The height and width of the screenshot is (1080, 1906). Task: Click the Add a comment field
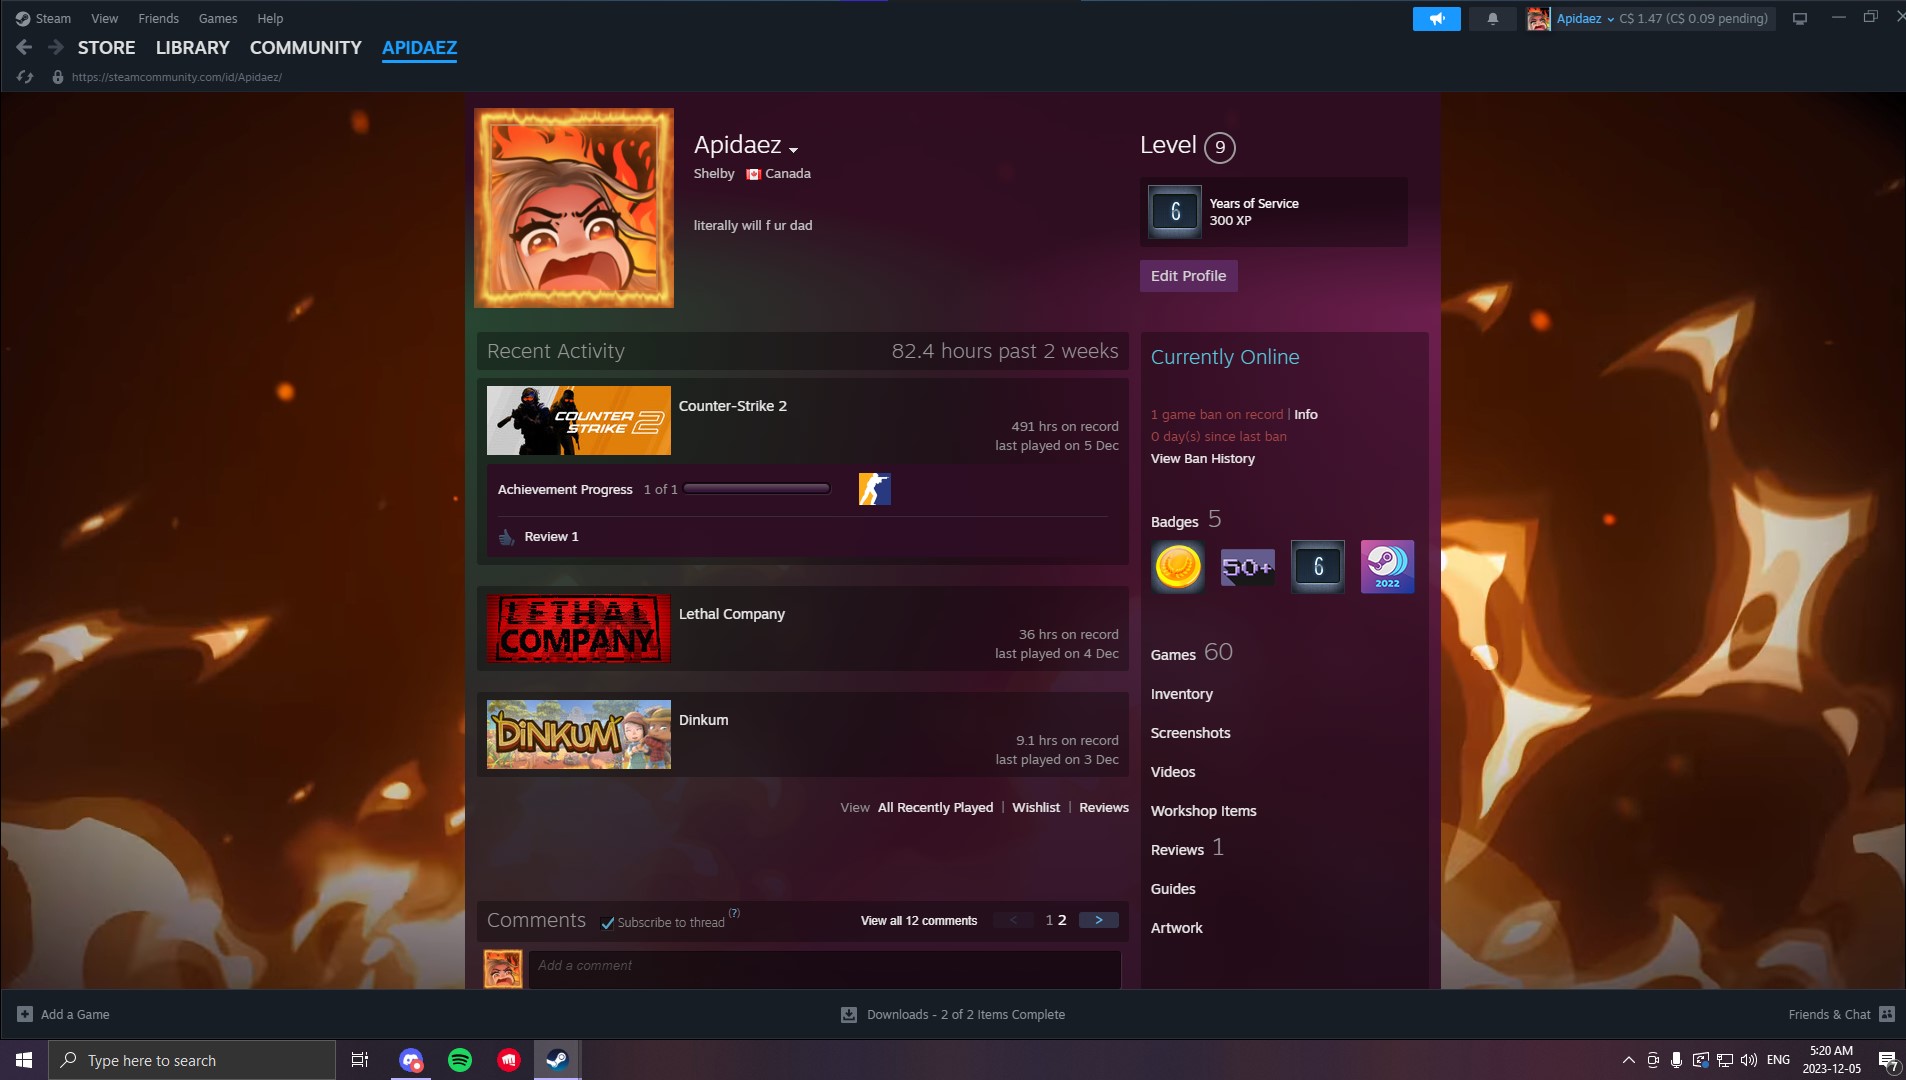(x=825, y=969)
